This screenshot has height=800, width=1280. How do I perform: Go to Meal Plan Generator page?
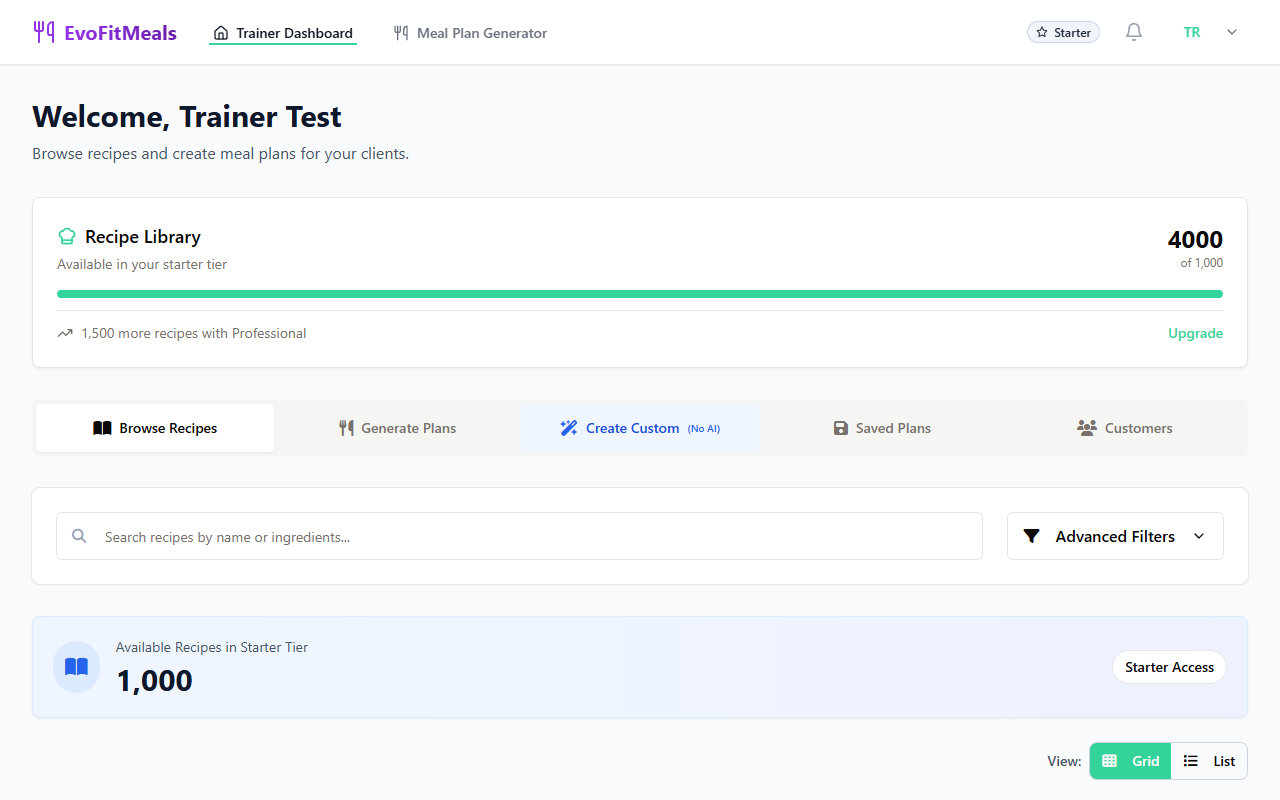point(470,33)
